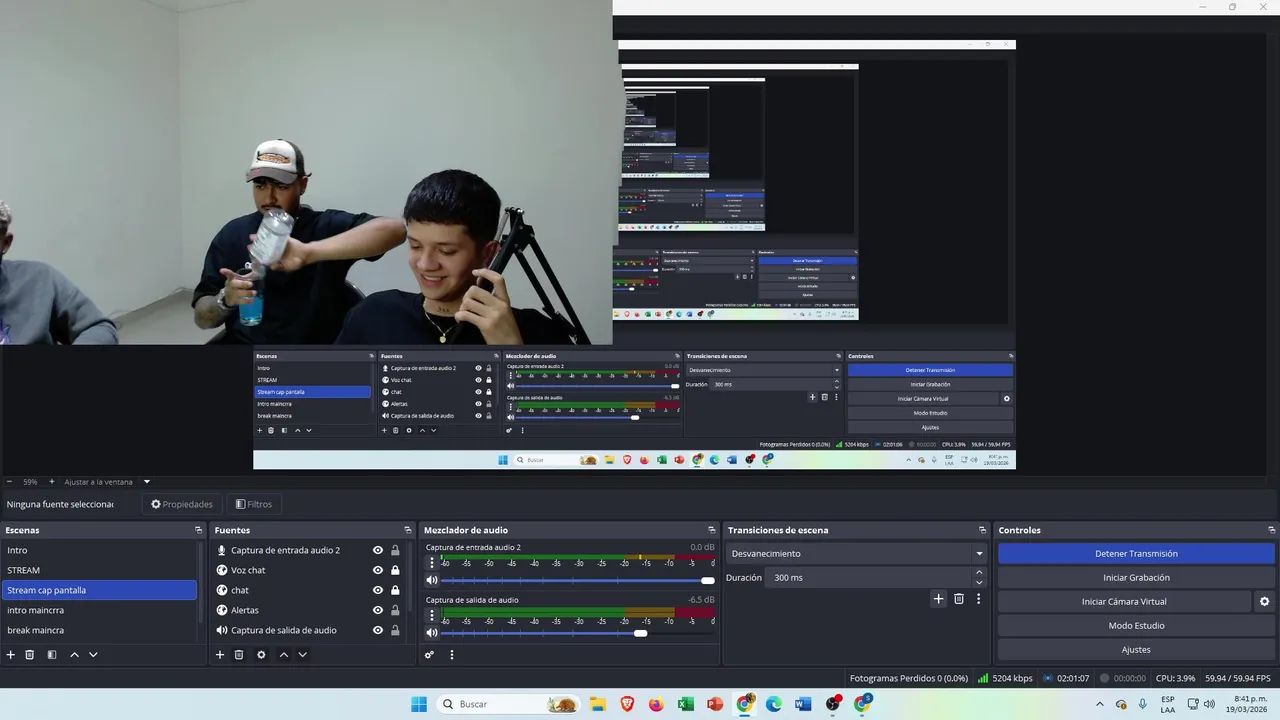
Task: Open Windows Start menu
Action: click(x=419, y=704)
